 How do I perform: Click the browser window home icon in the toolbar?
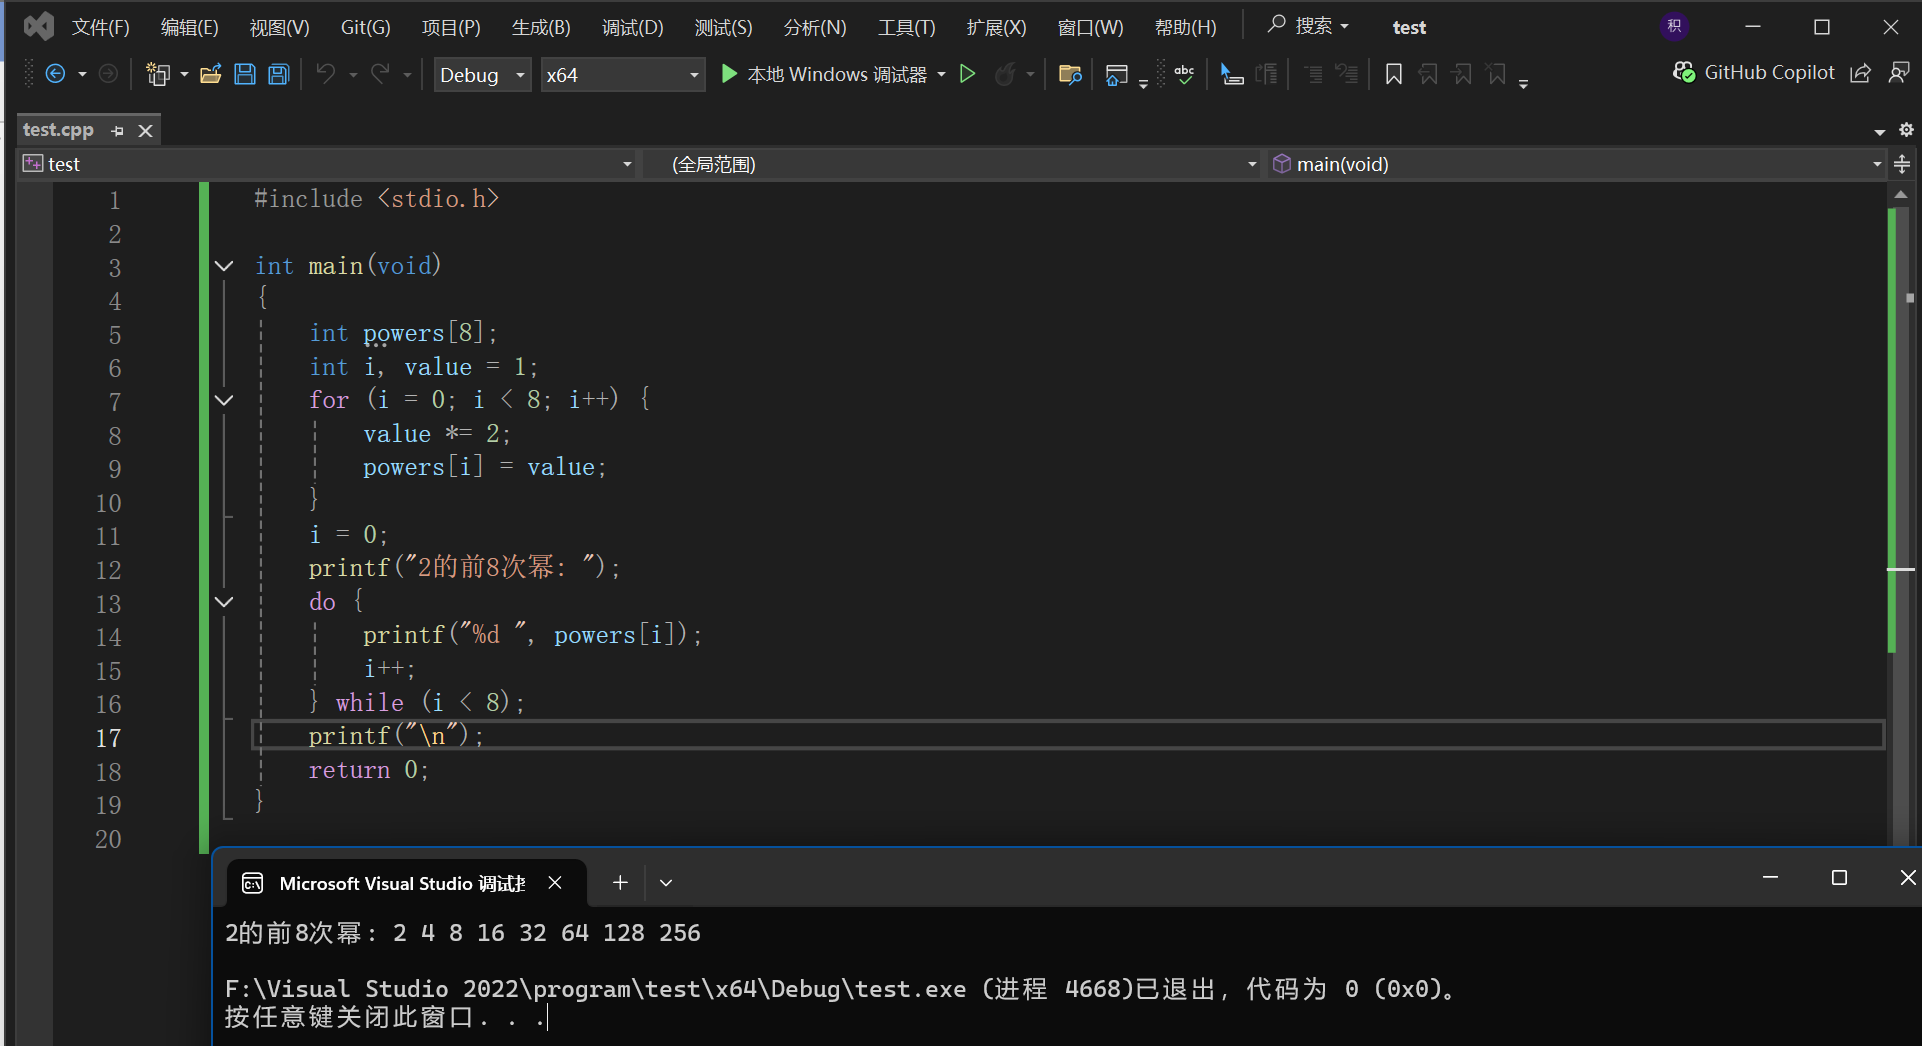(1117, 74)
